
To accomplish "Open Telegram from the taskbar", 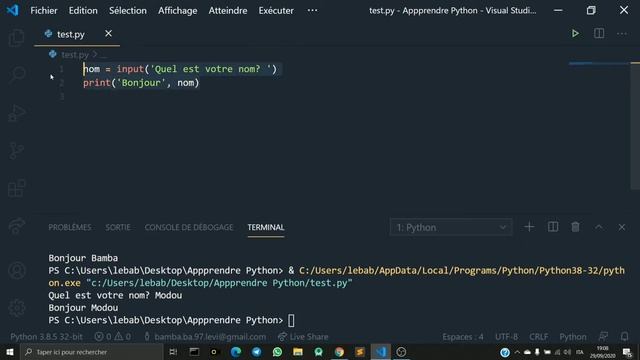I will [256, 352].
